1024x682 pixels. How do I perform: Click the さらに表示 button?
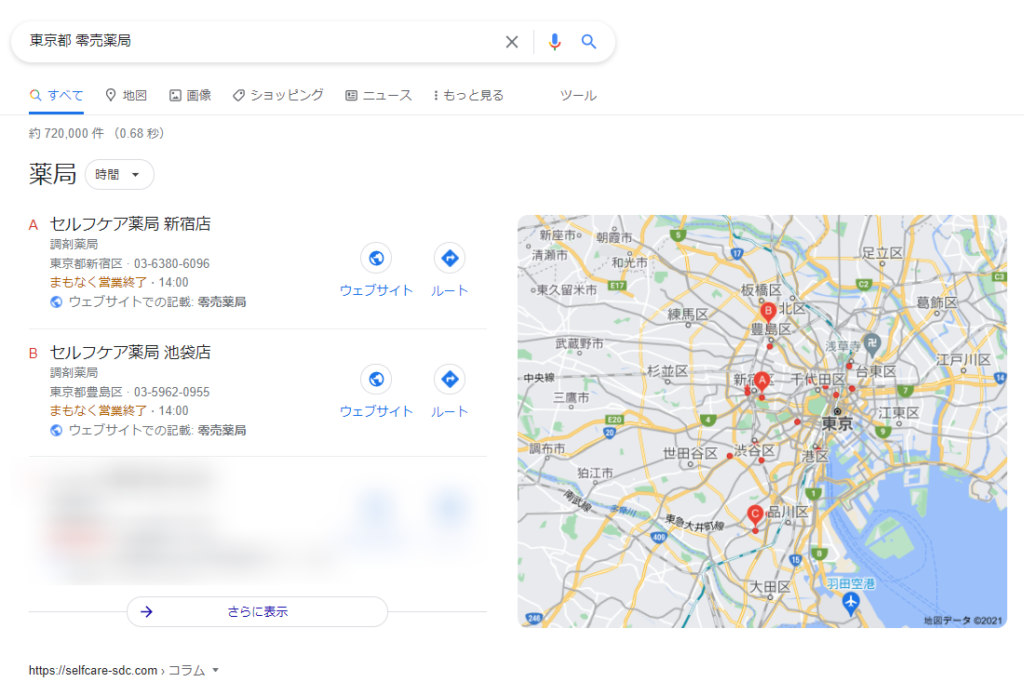click(x=257, y=611)
